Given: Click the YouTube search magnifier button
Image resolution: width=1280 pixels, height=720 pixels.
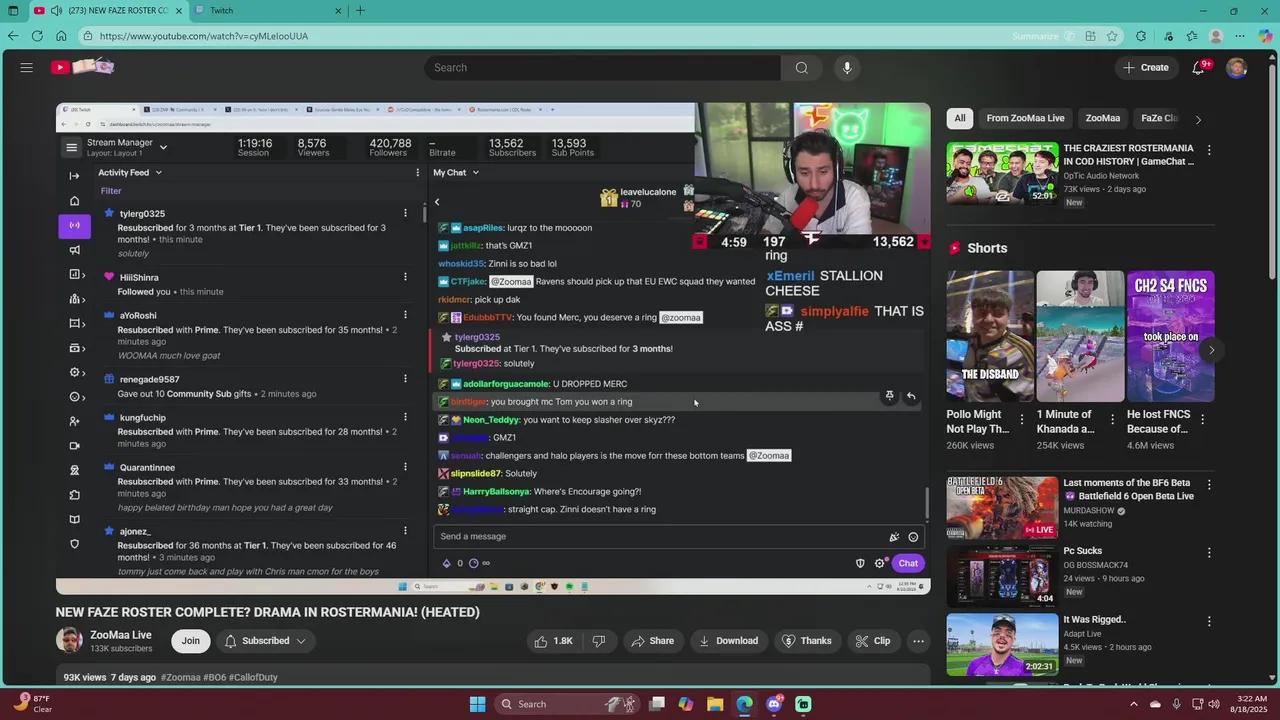Looking at the screenshot, I should click(801, 67).
